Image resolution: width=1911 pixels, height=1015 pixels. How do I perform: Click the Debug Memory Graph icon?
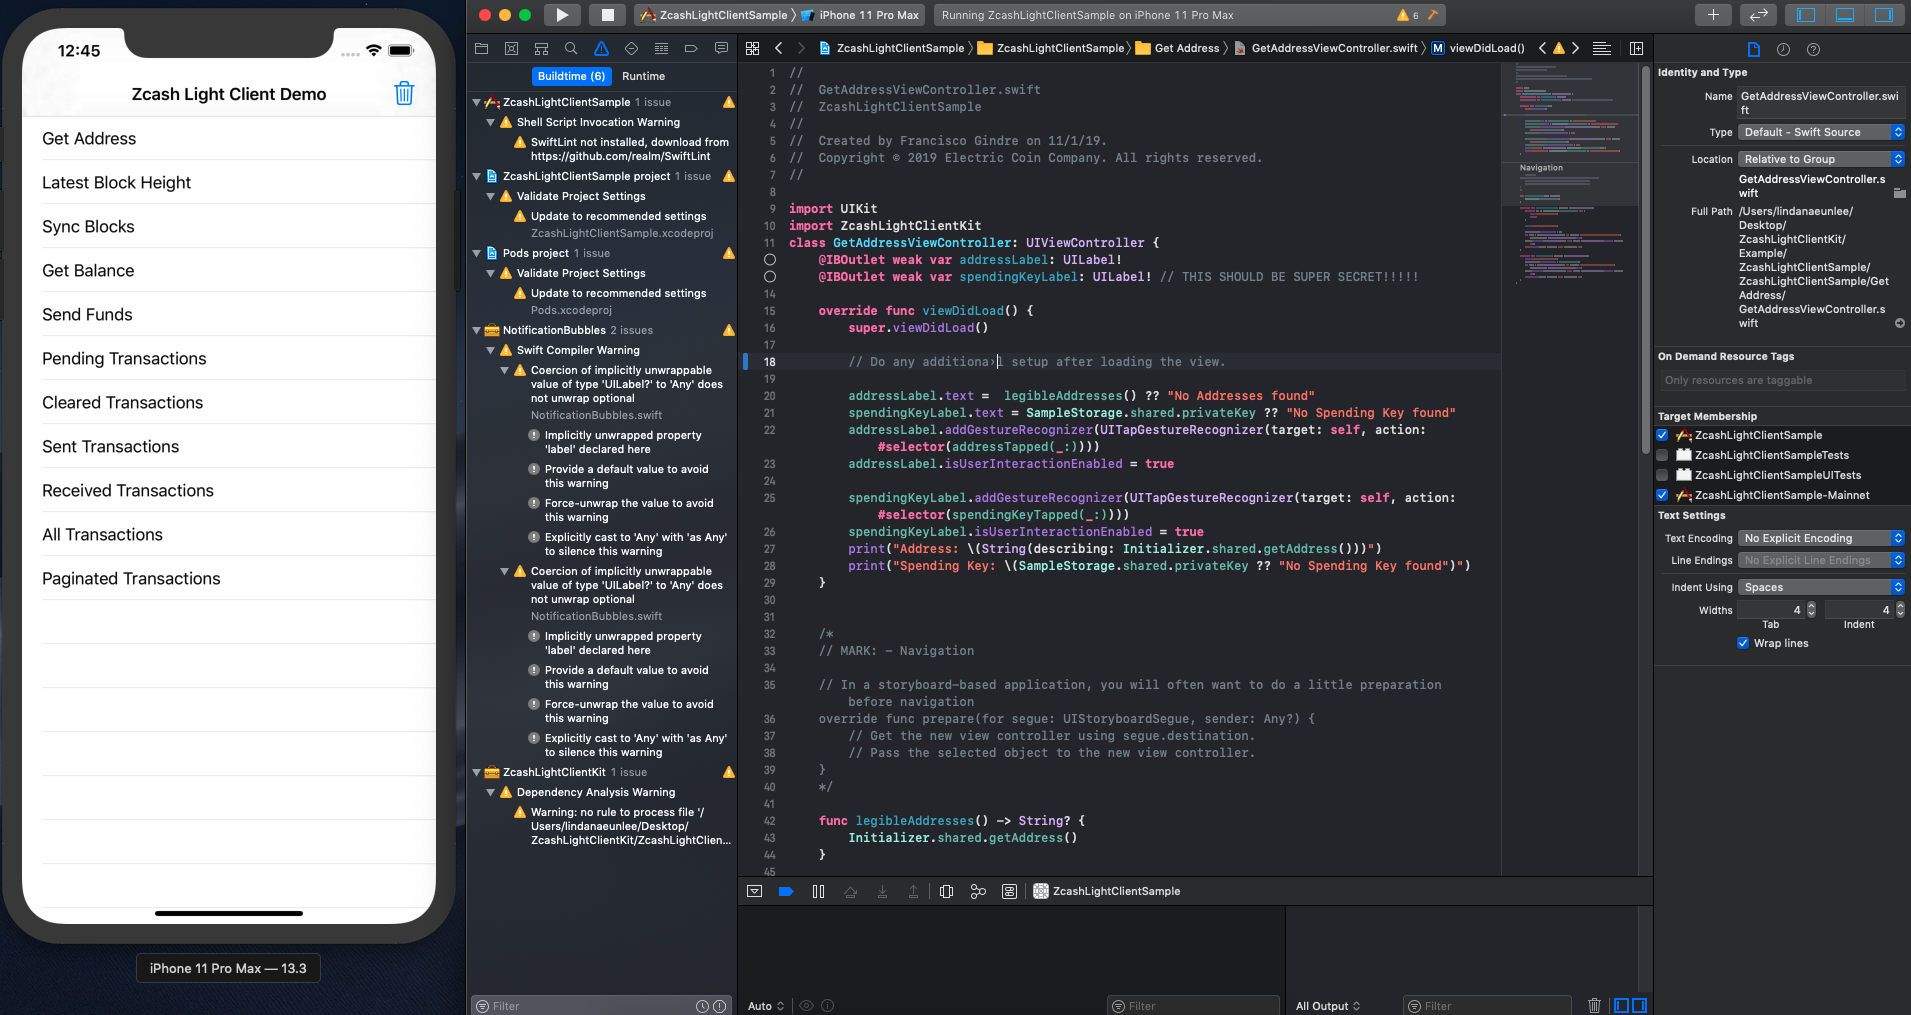tap(978, 891)
